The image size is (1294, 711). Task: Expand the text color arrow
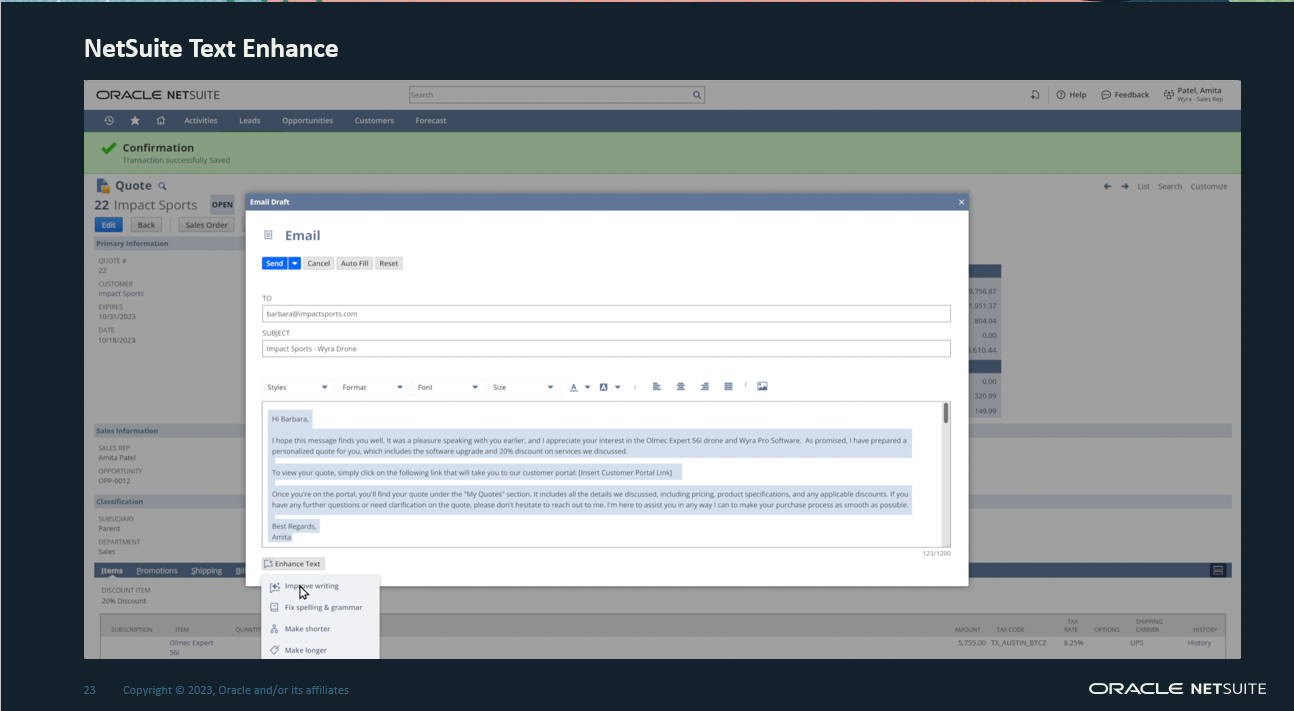pyautogui.click(x=588, y=387)
